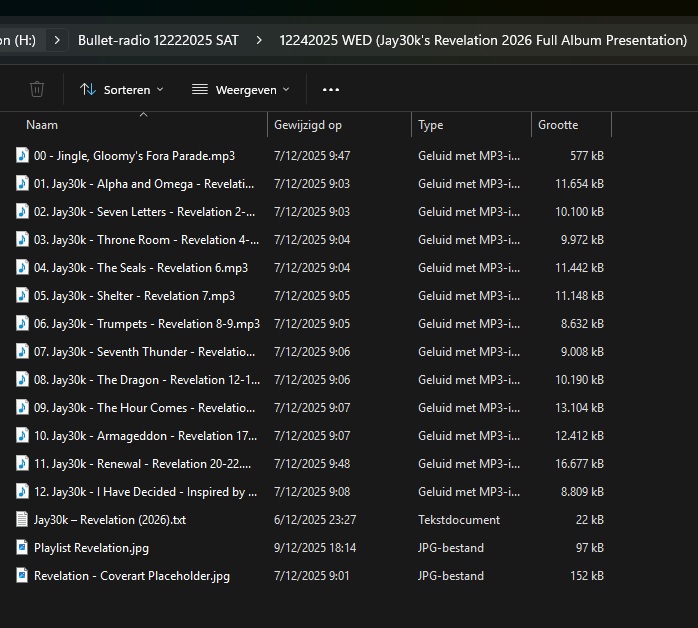This screenshot has height=628, width=698.
Task: Click the Naam column header
Action: [x=42, y=125]
